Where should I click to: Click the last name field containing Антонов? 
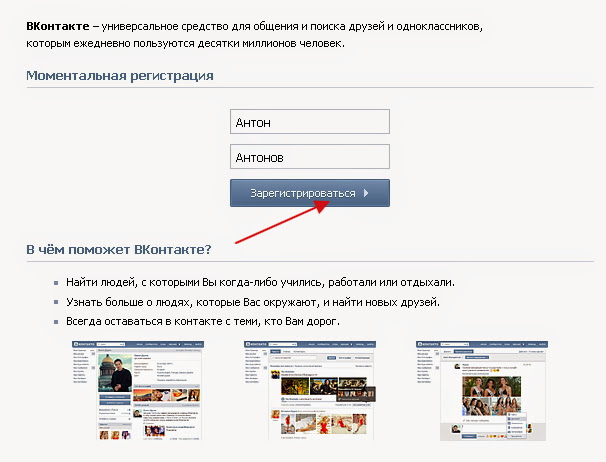click(x=310, y=157)
